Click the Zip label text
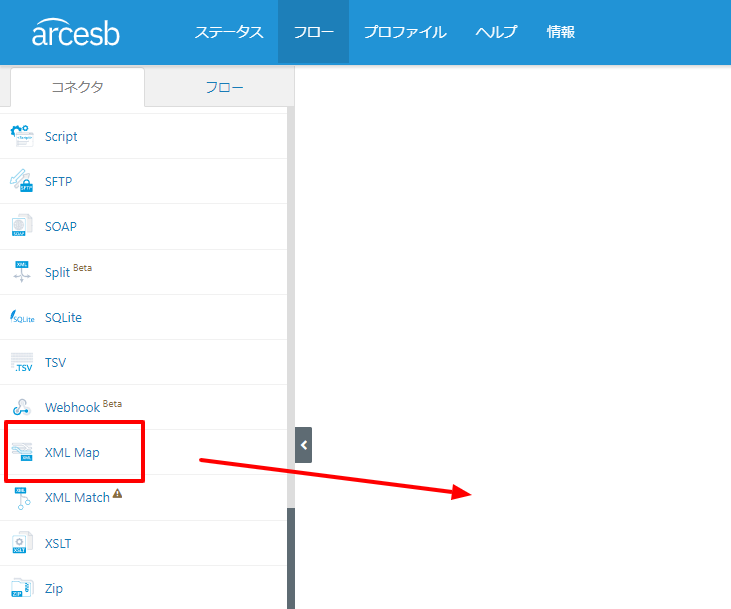Image resolution: width=731 pixels, height=609 pixels. [x=54, y=588]
